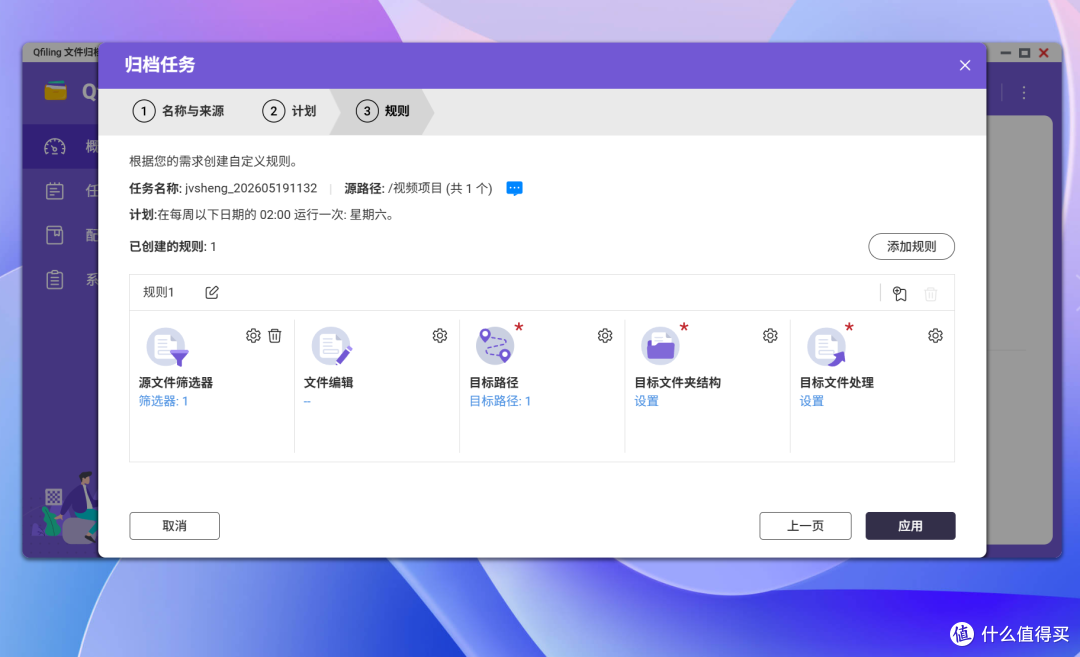1080x657 pixels.
Task: Click the source file filter icon
Action: point(167,346)
